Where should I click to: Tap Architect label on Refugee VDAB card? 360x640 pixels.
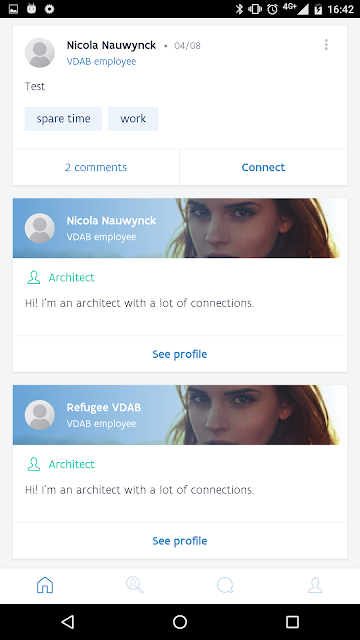[71, 464]
